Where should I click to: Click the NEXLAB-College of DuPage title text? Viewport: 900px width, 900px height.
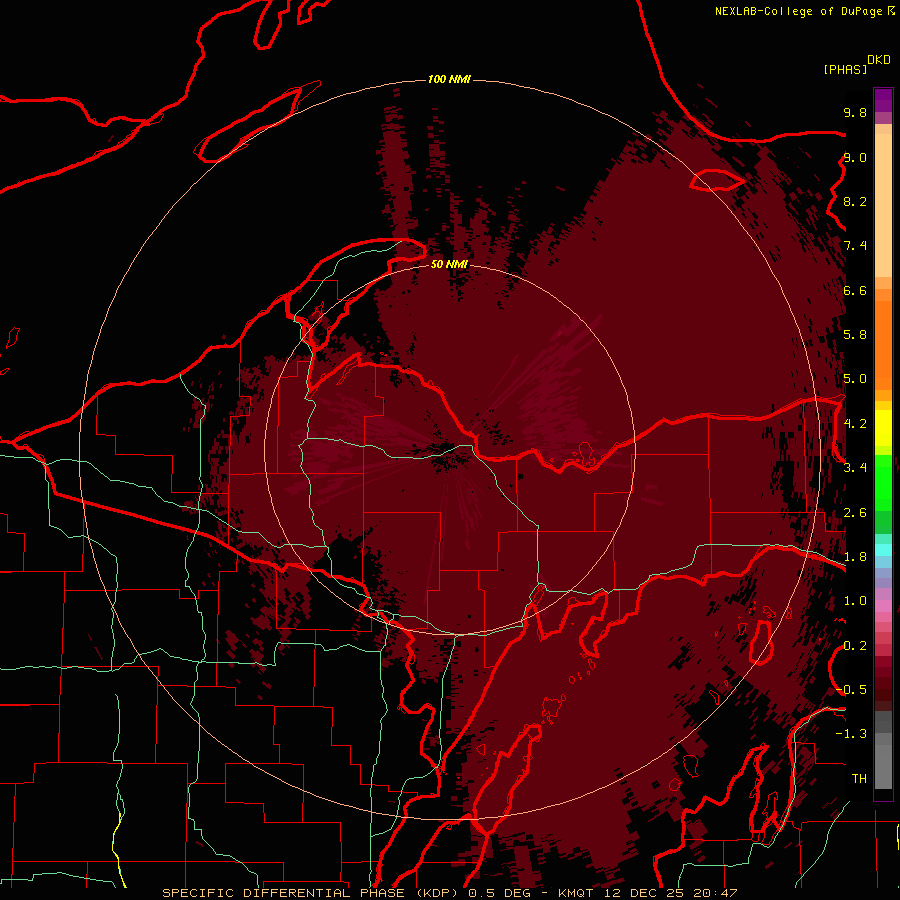(x=799, y=11)
